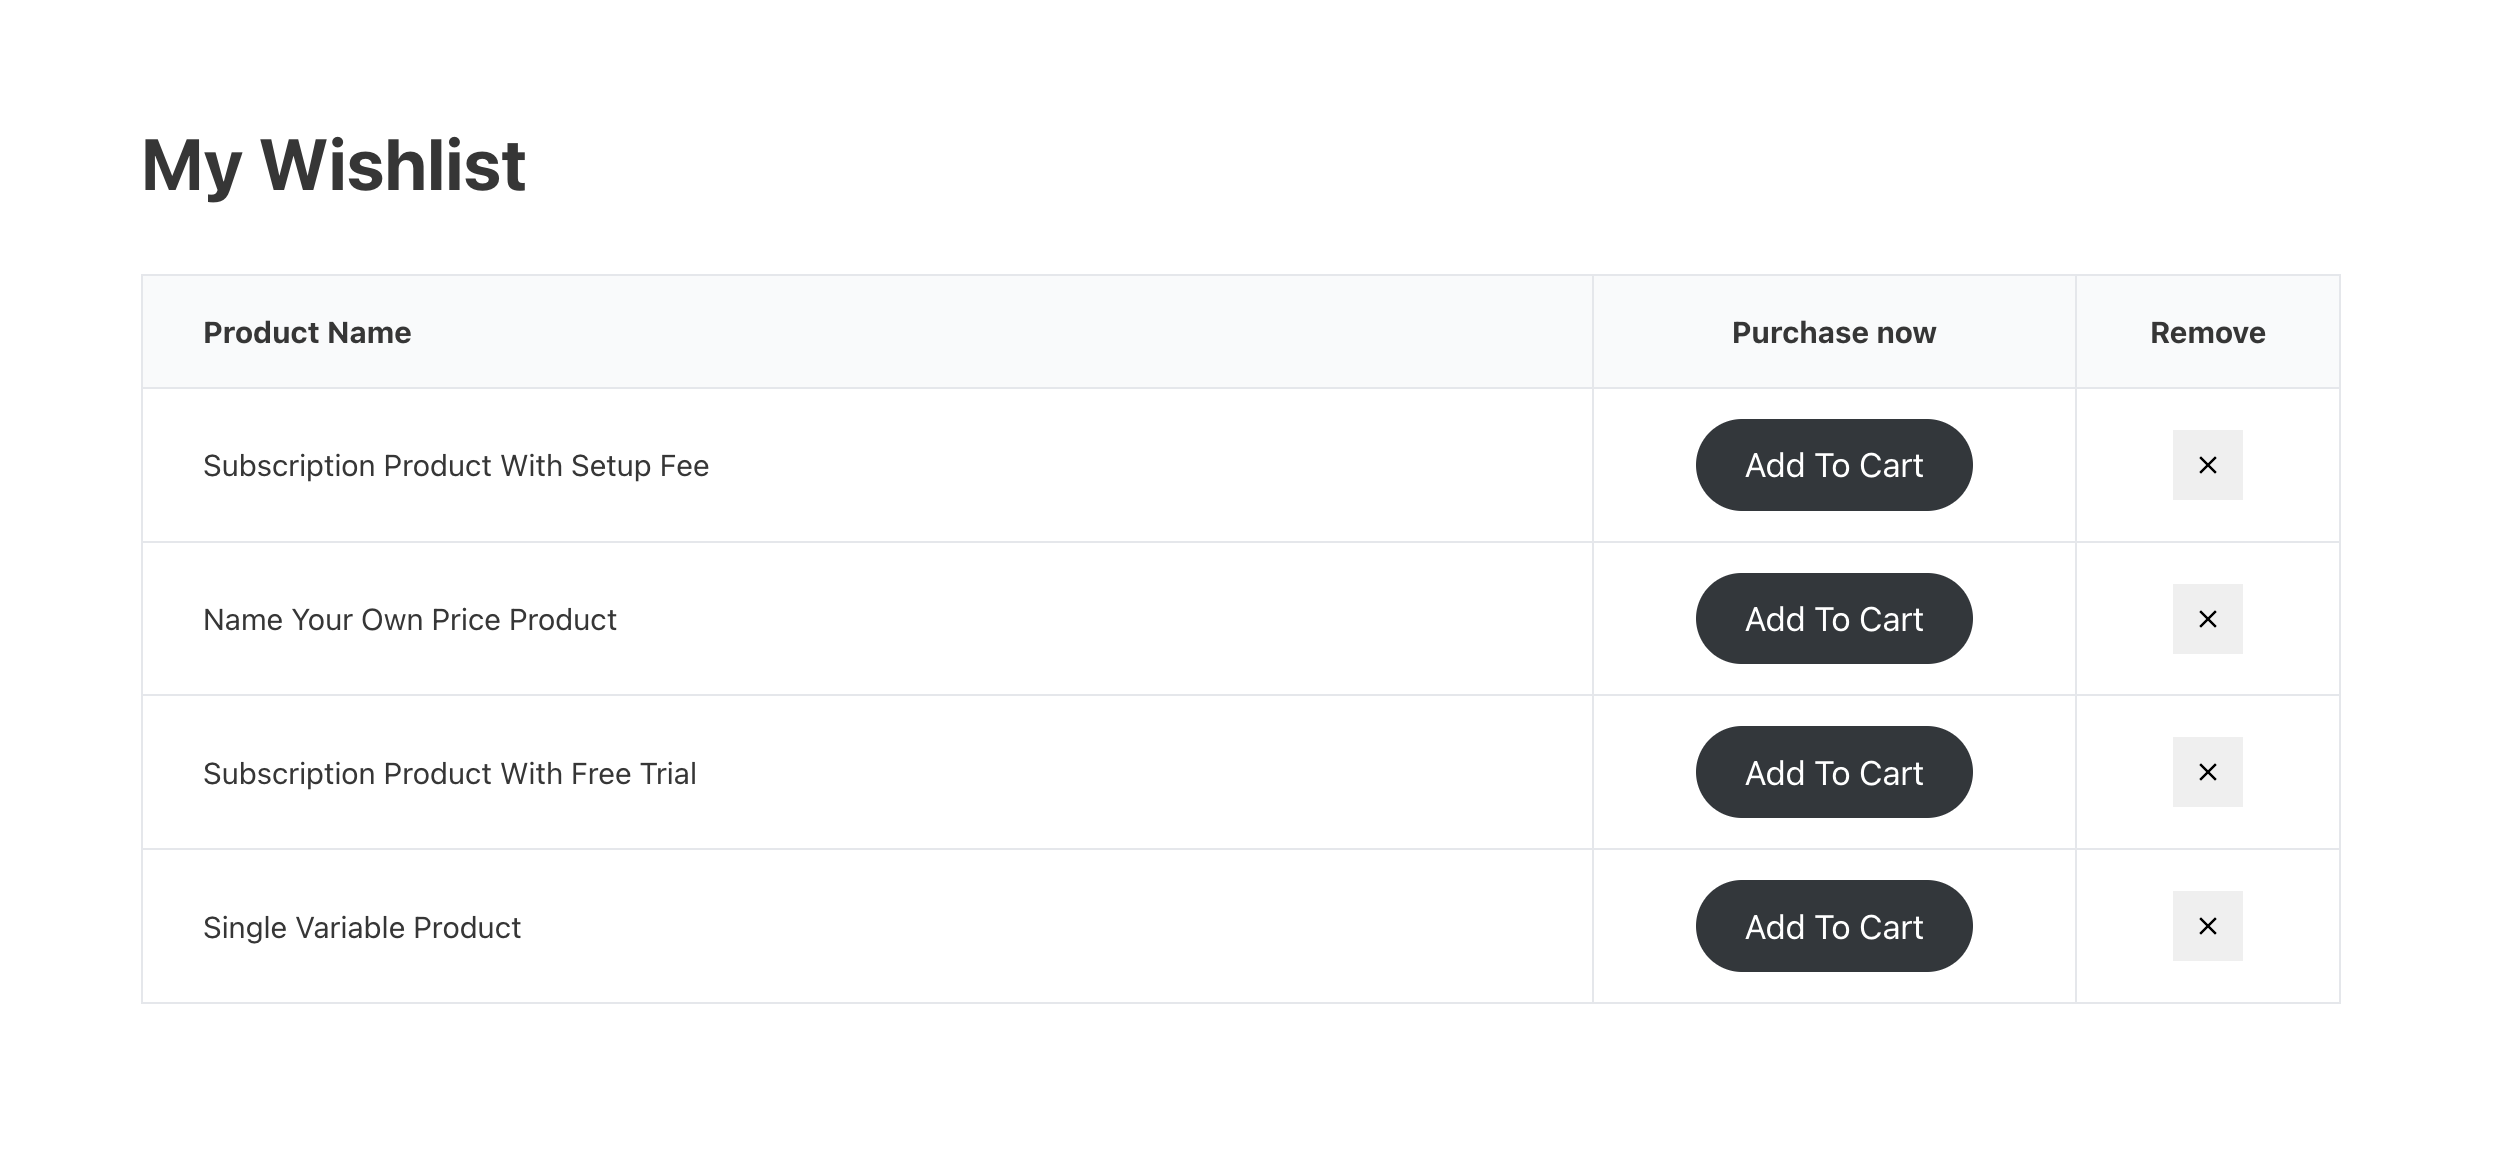Viewport: 2498px width, 1158px height.
Task: Delete Subscription Product With Free Trial item
Action: tap(2207, 772)
